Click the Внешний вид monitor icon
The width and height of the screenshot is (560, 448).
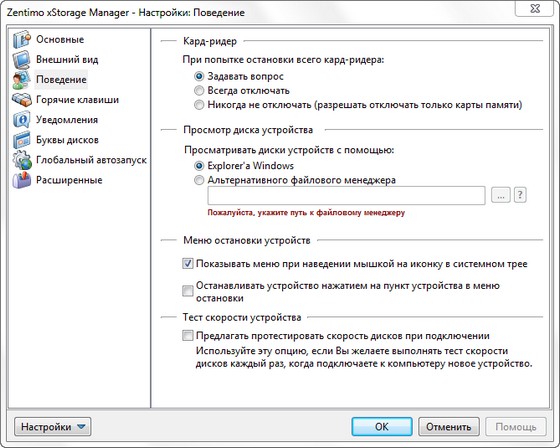tap(22, 60)
